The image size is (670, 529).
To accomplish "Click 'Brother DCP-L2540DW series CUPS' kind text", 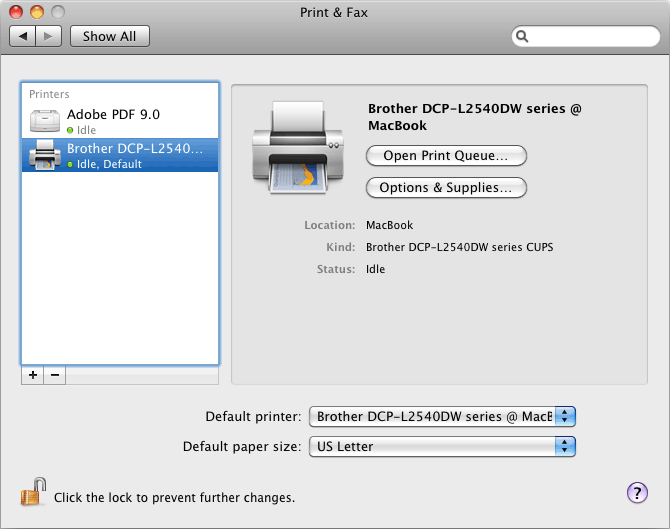I will click(x=459, y=247).
